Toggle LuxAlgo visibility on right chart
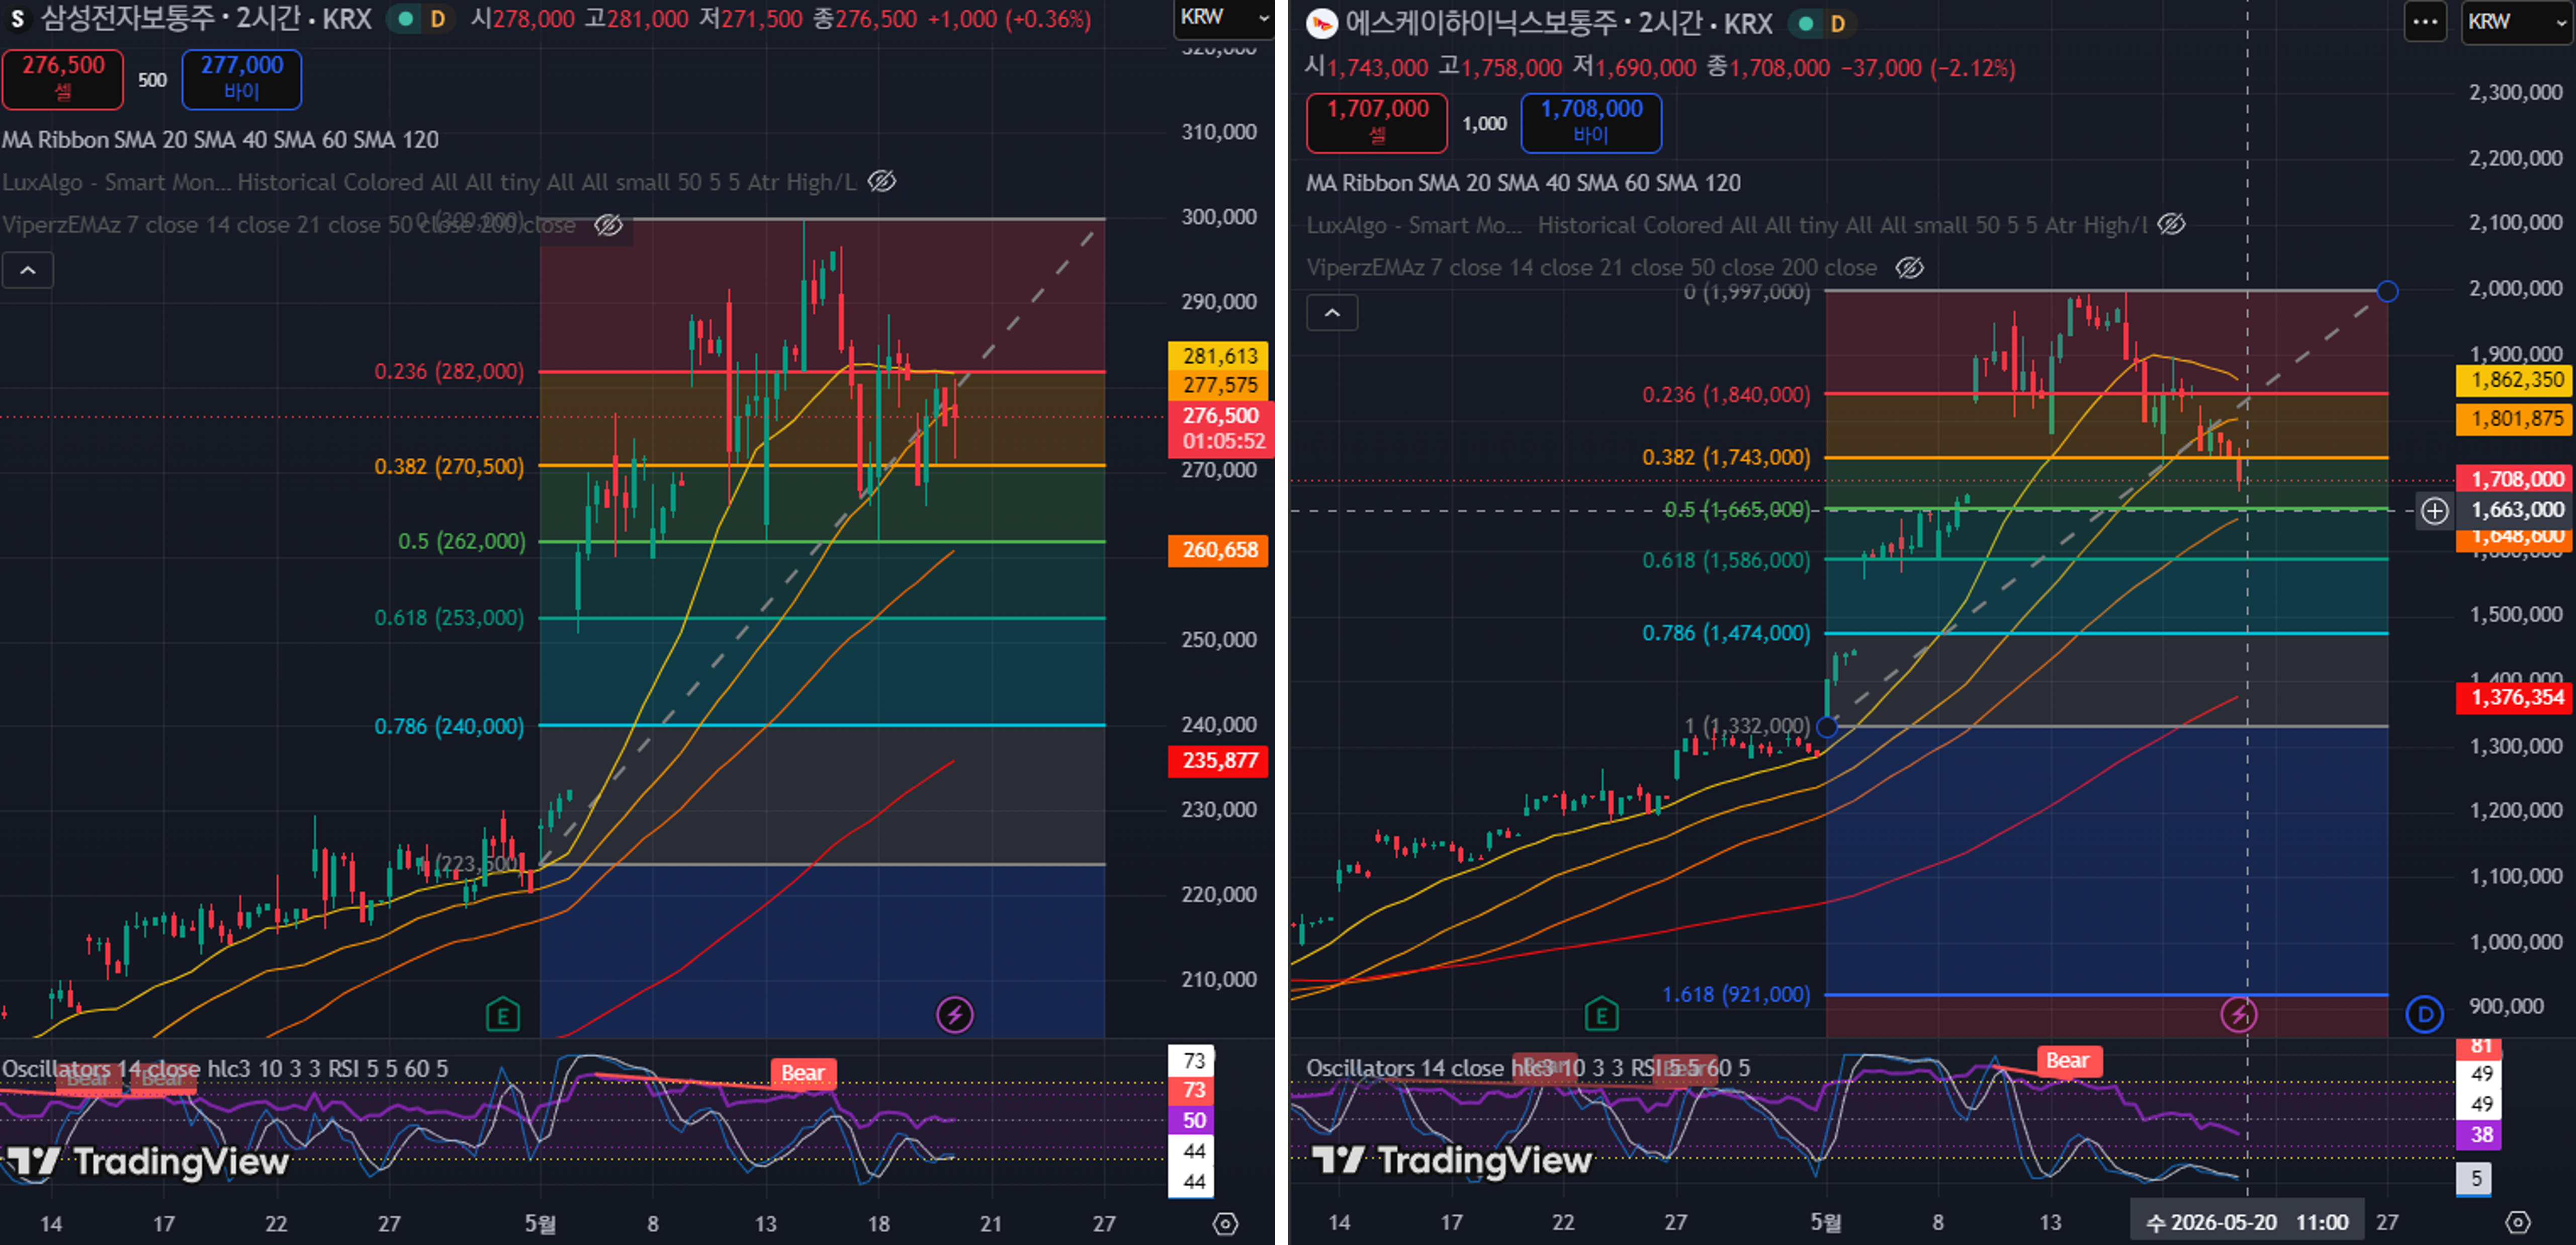The height and width of the screenshot is (1245, 2576). pyautogui.click(x=2170, y=224)
